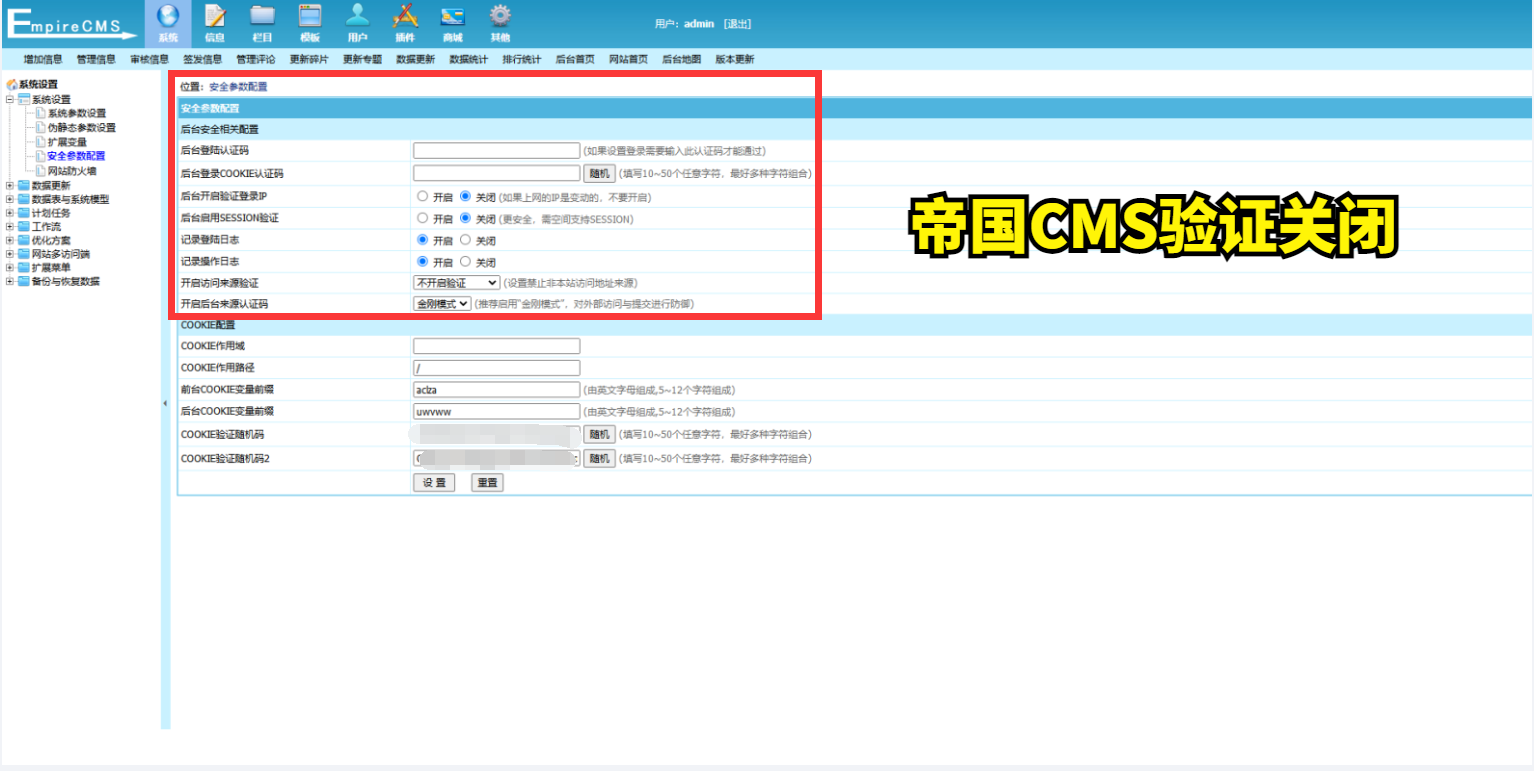Click 随机 beside COOKIE验证随机码2
Viewport: 1534px width, 771px height.
click(599, 458)
